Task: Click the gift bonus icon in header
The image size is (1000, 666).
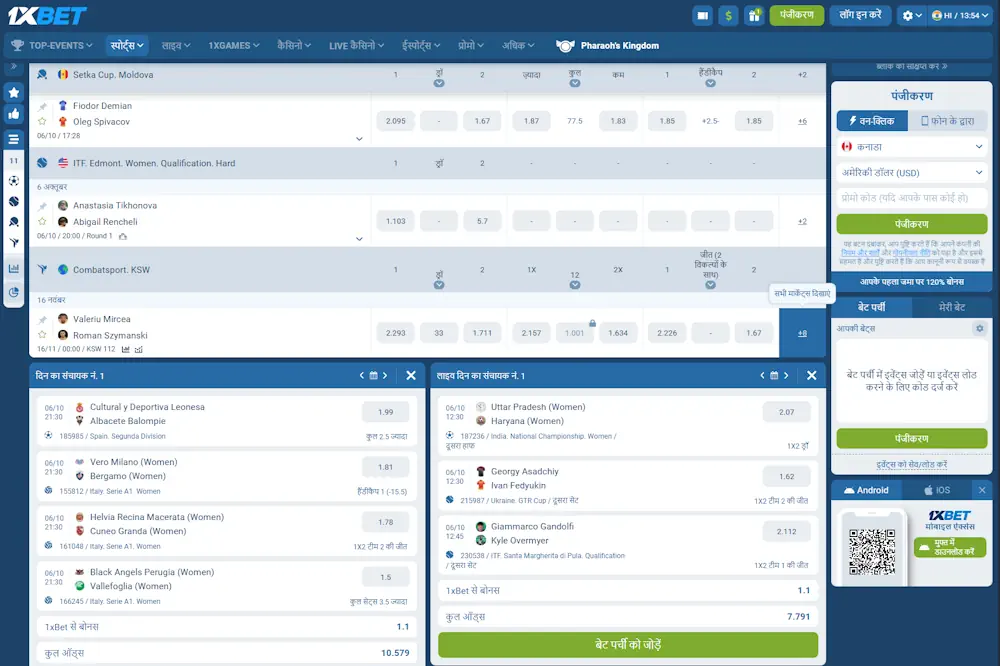Action: 753,15
